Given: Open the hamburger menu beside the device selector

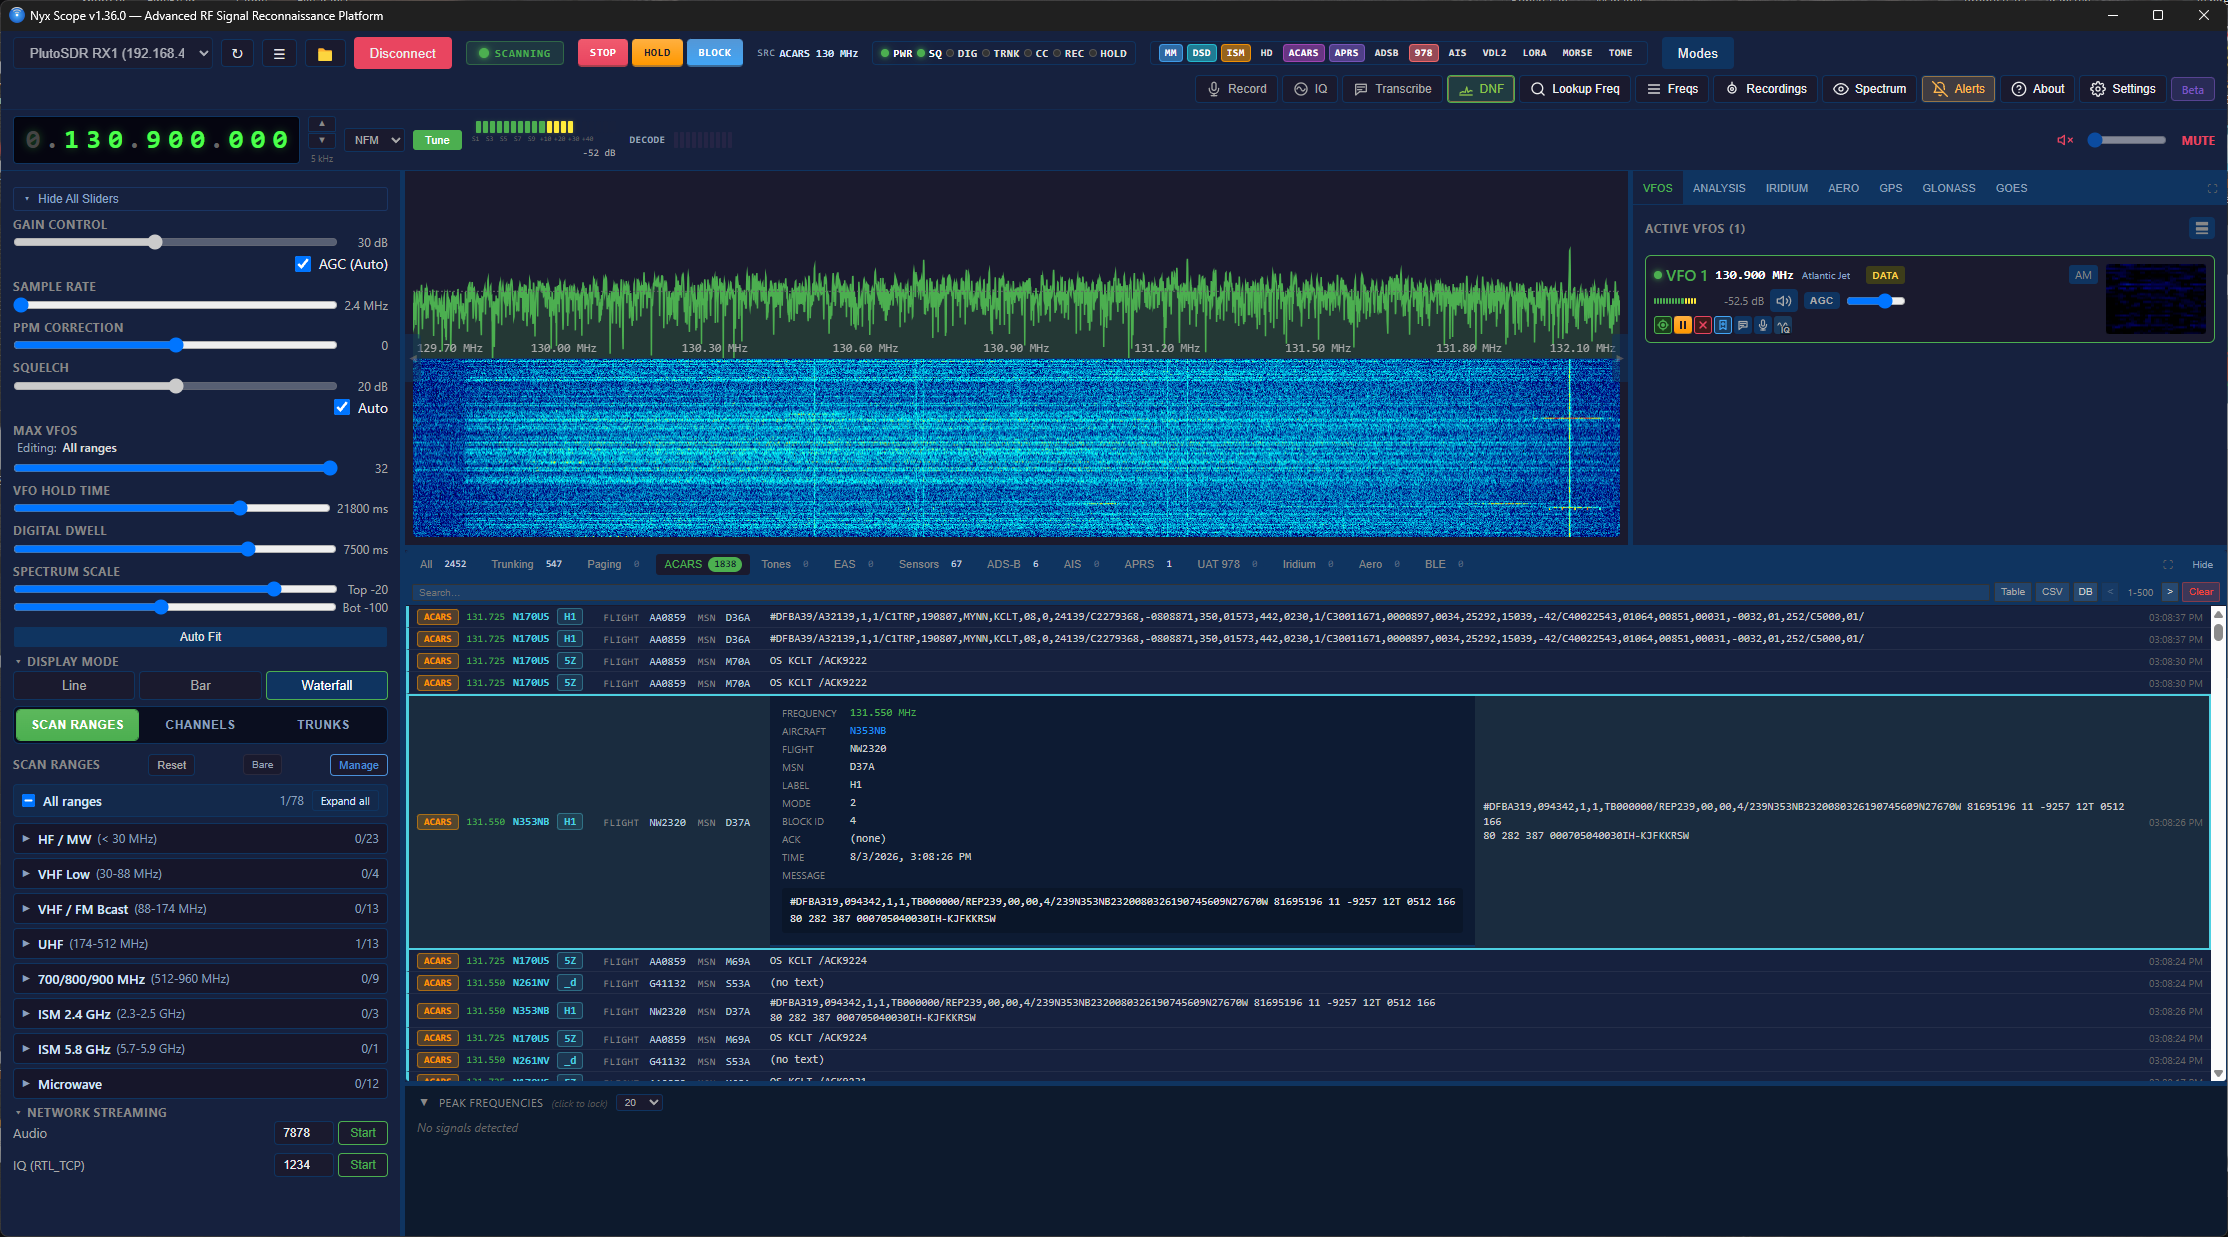Looking at the screenshot, I should [279, 54].
